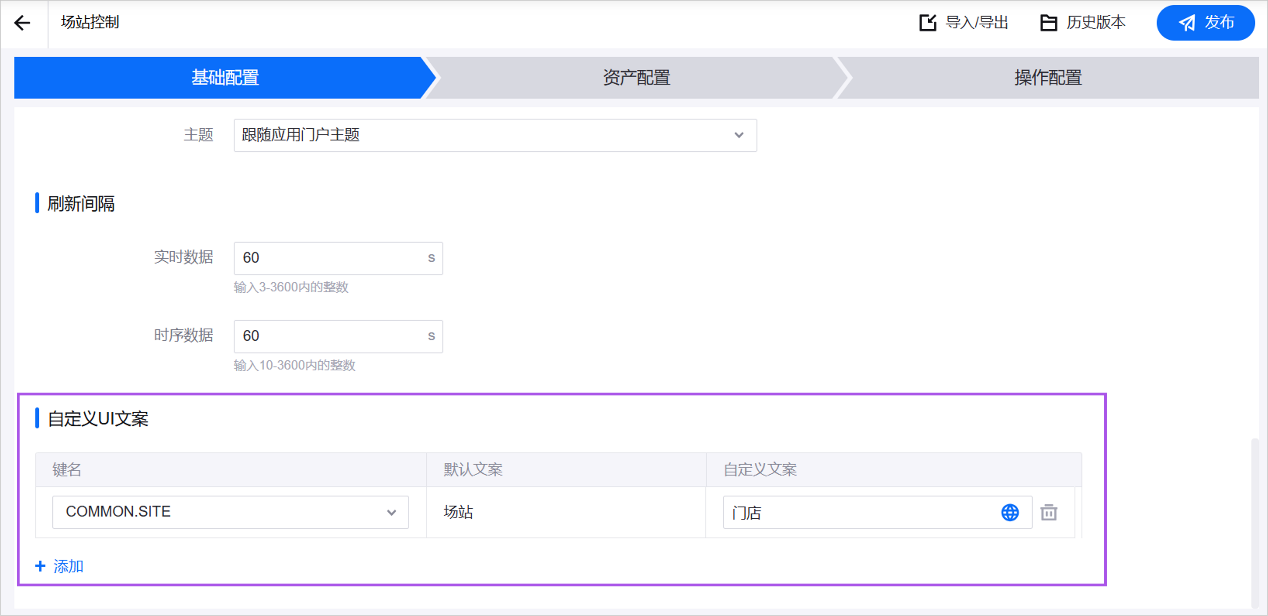Click the 实时数据 interval input field

coord(328,258)
